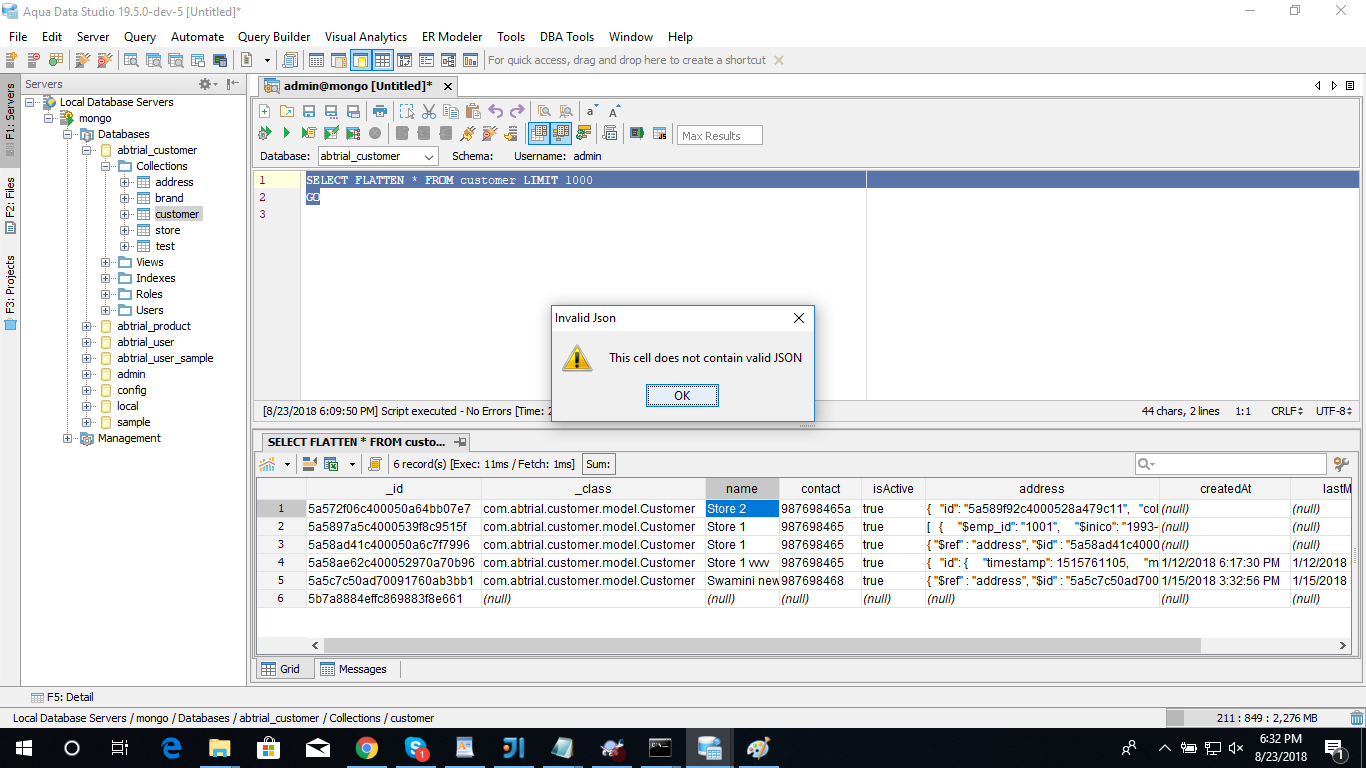Open the DBA Tools menu
This screenshot has width=1366, height=768.
pos(567,36)
